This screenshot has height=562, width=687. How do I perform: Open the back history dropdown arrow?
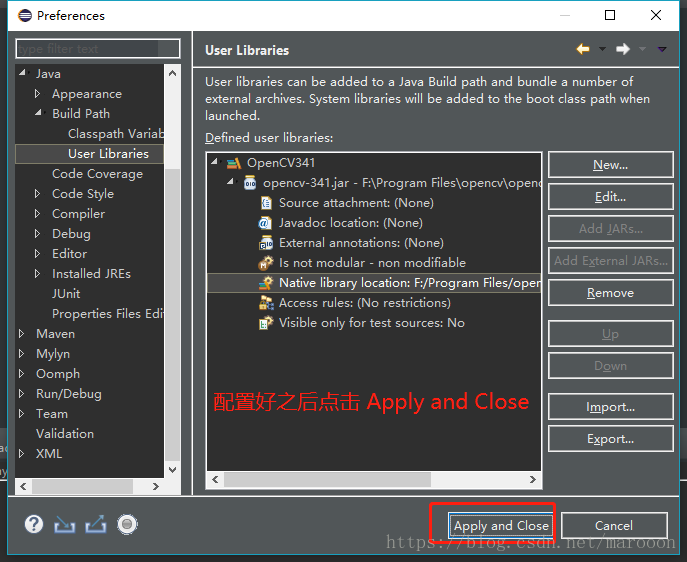602,49
